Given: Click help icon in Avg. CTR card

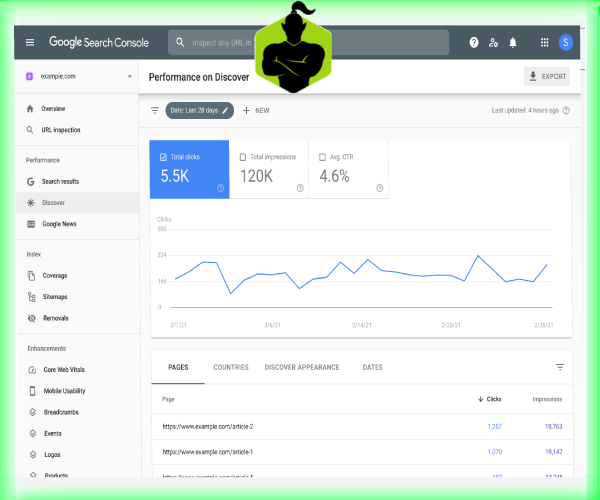Looking at the screenshot, I should pos(379,188).
